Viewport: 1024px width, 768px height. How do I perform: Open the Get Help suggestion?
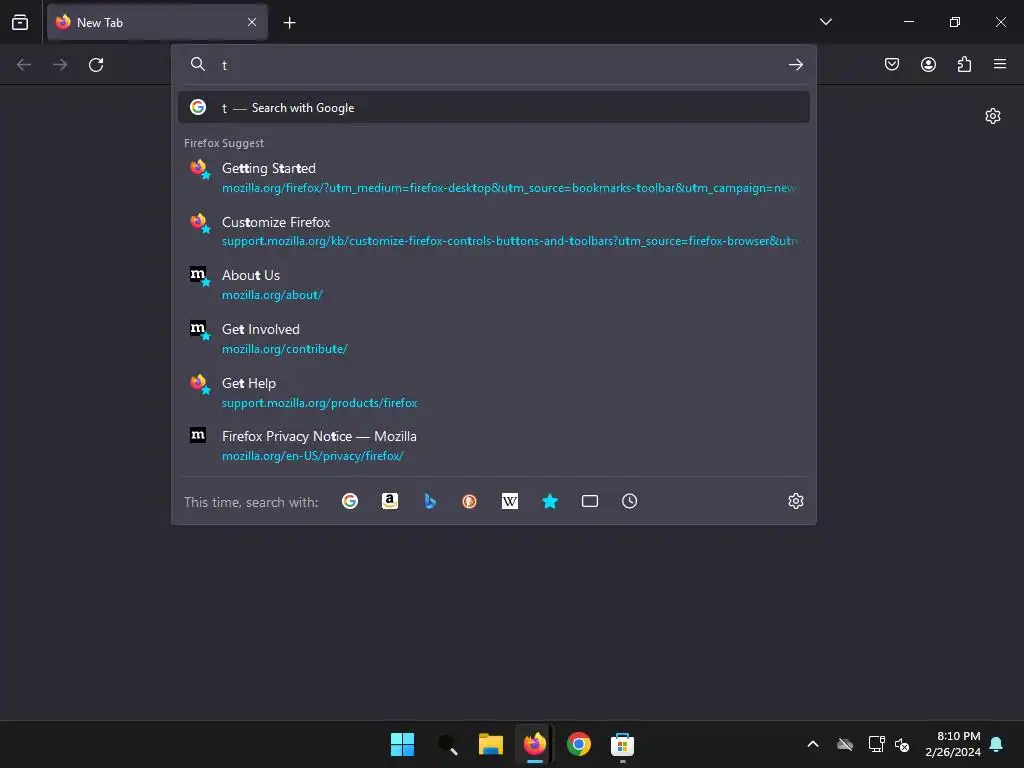click(494, 392)
